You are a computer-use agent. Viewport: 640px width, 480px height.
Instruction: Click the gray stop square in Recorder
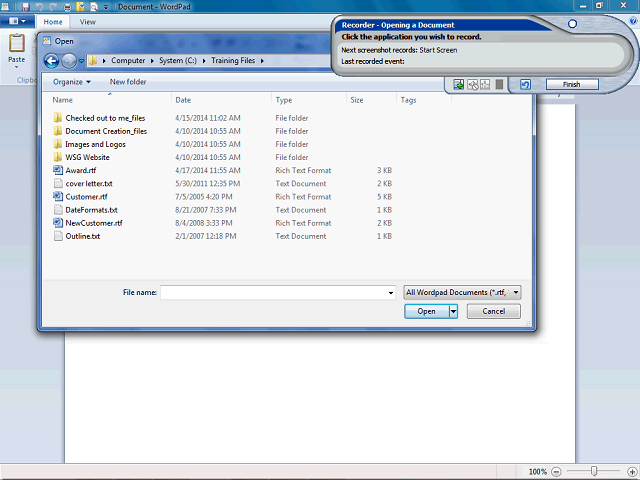pyautogui.click(x=499, y=84)
